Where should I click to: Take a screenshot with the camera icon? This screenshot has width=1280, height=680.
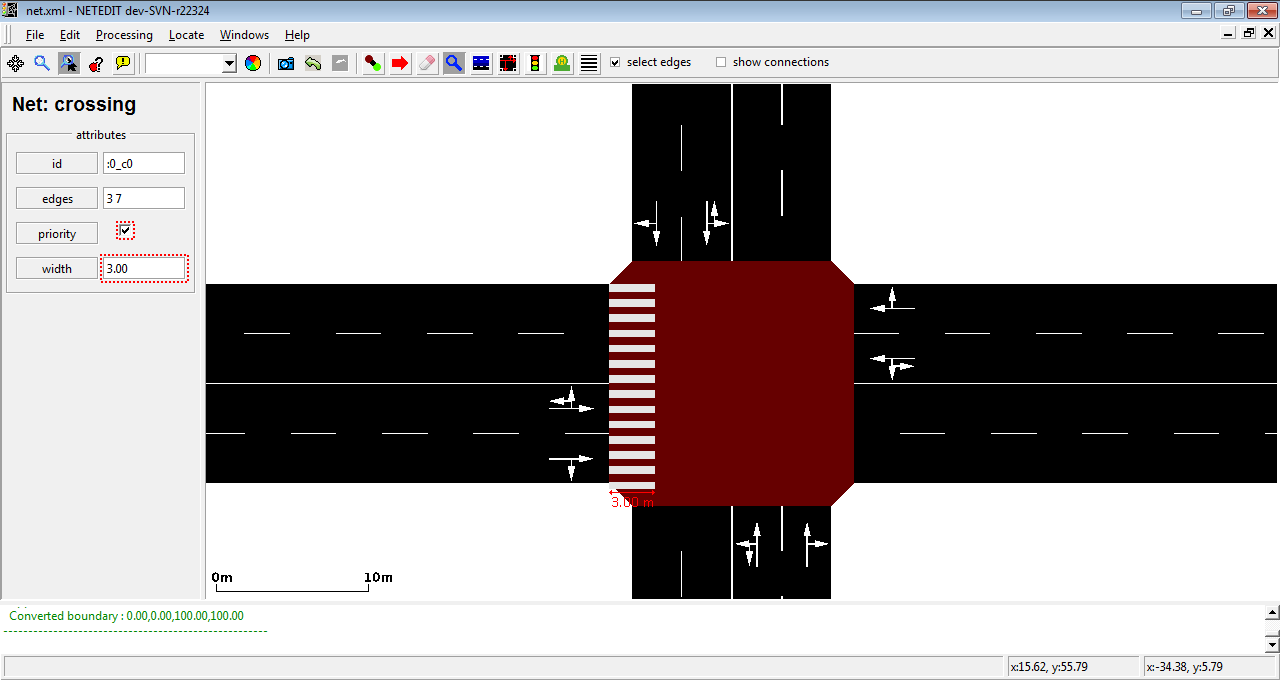[x=286, y=63]
